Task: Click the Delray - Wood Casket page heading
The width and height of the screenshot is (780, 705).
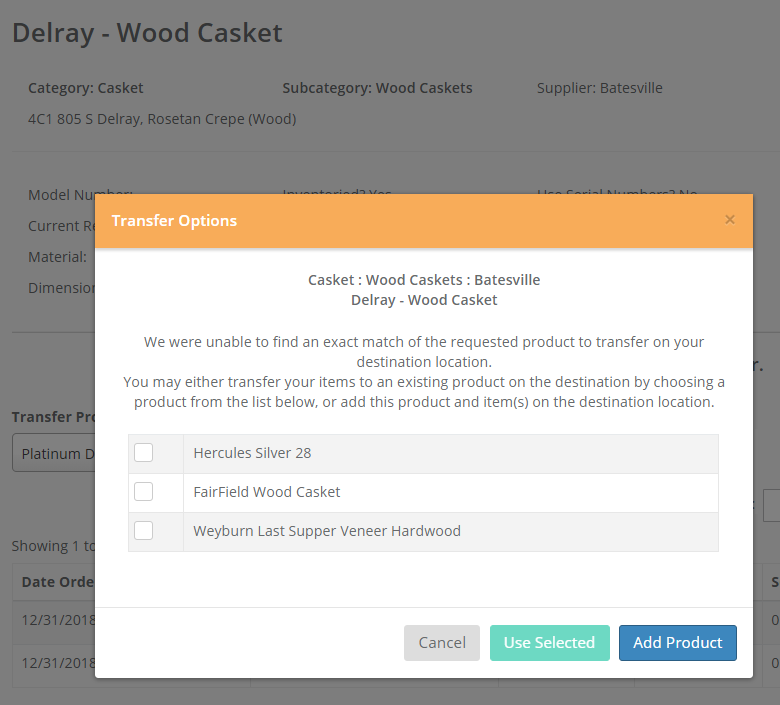Action: click(147, 33)
